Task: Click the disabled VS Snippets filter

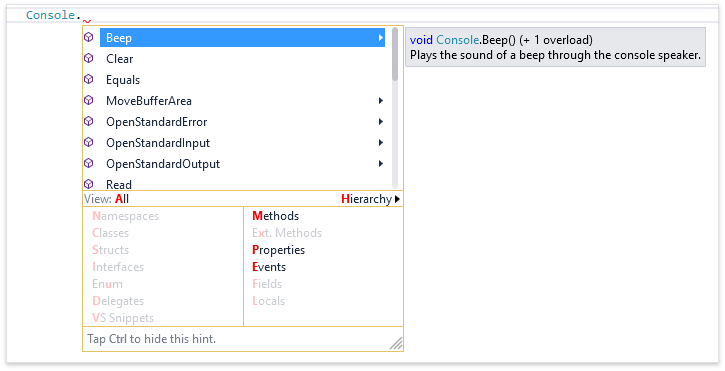Action: pyautogui.click(x=123, y=318)
